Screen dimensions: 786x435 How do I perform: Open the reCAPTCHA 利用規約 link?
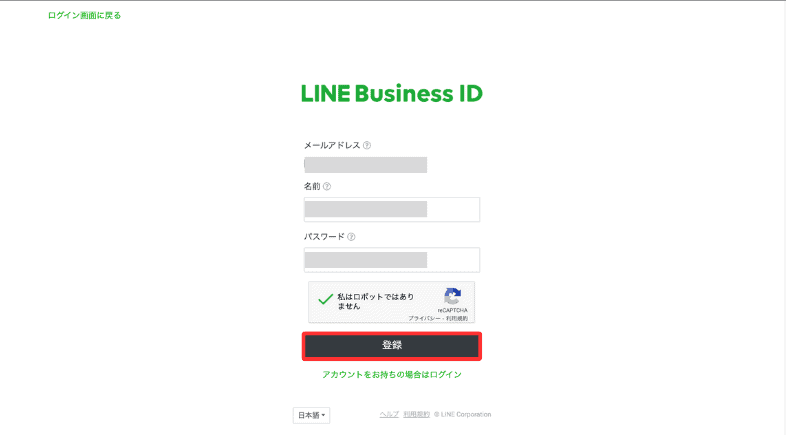[457, 318]
